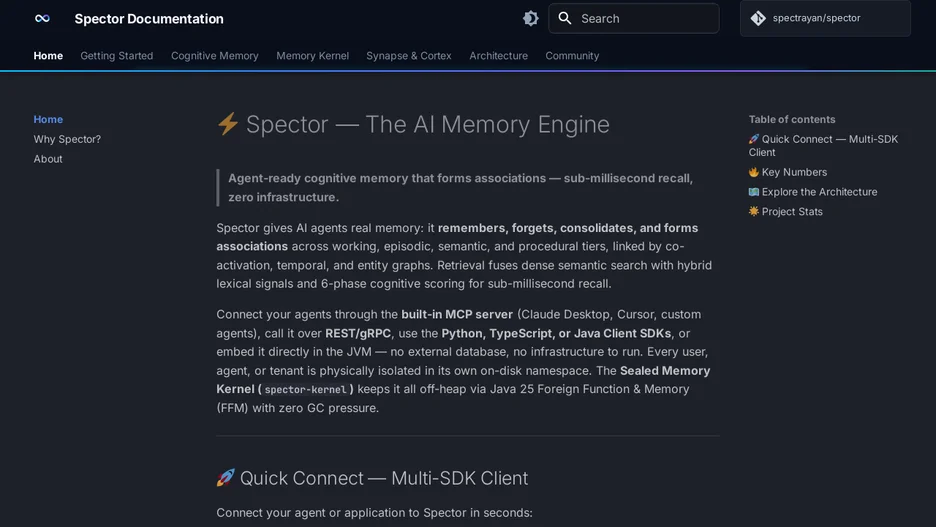The image size is (936, 527).
Task: Click the sun icon beside Project Stats
Action: pos(754,211)
